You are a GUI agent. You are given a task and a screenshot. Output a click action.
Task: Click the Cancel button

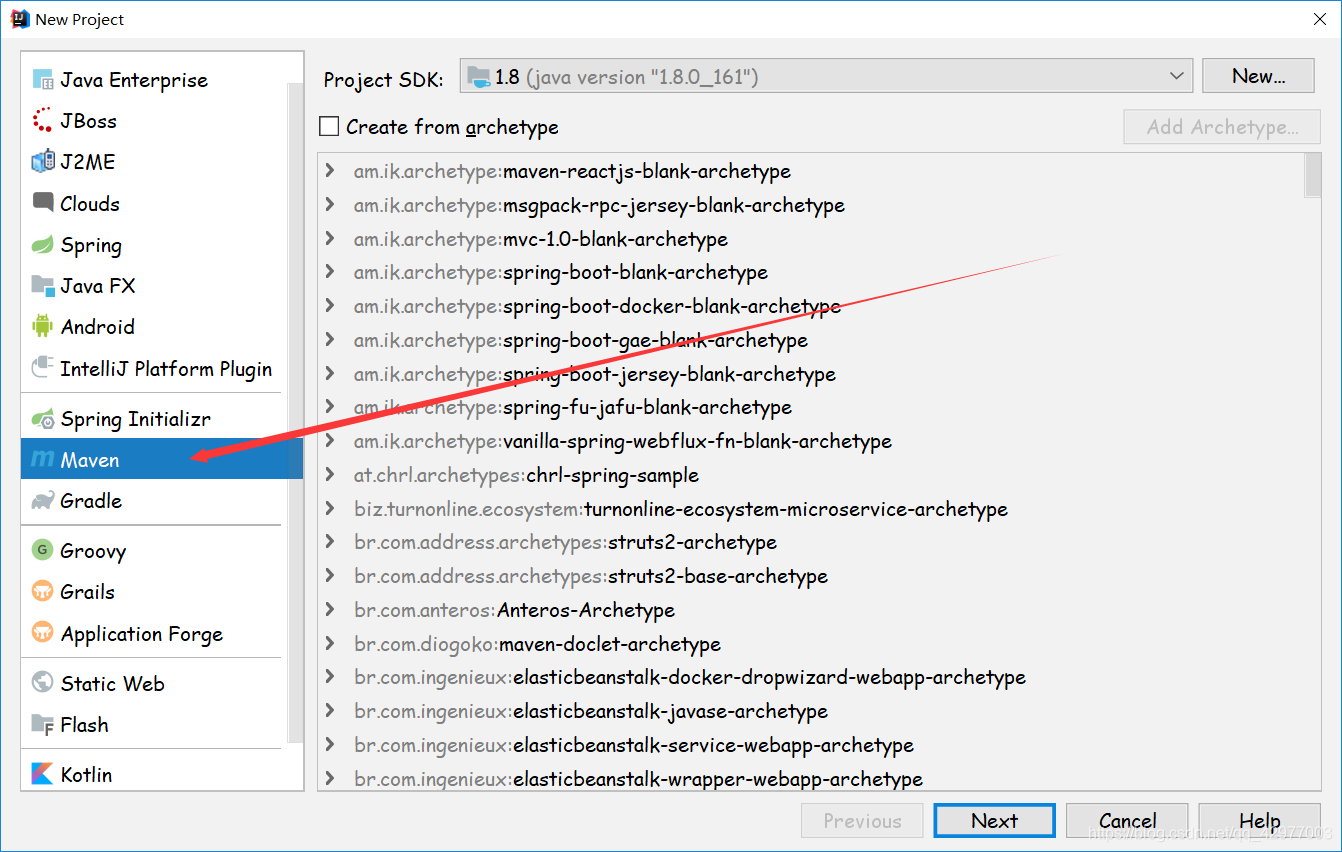click(1127, 821)
